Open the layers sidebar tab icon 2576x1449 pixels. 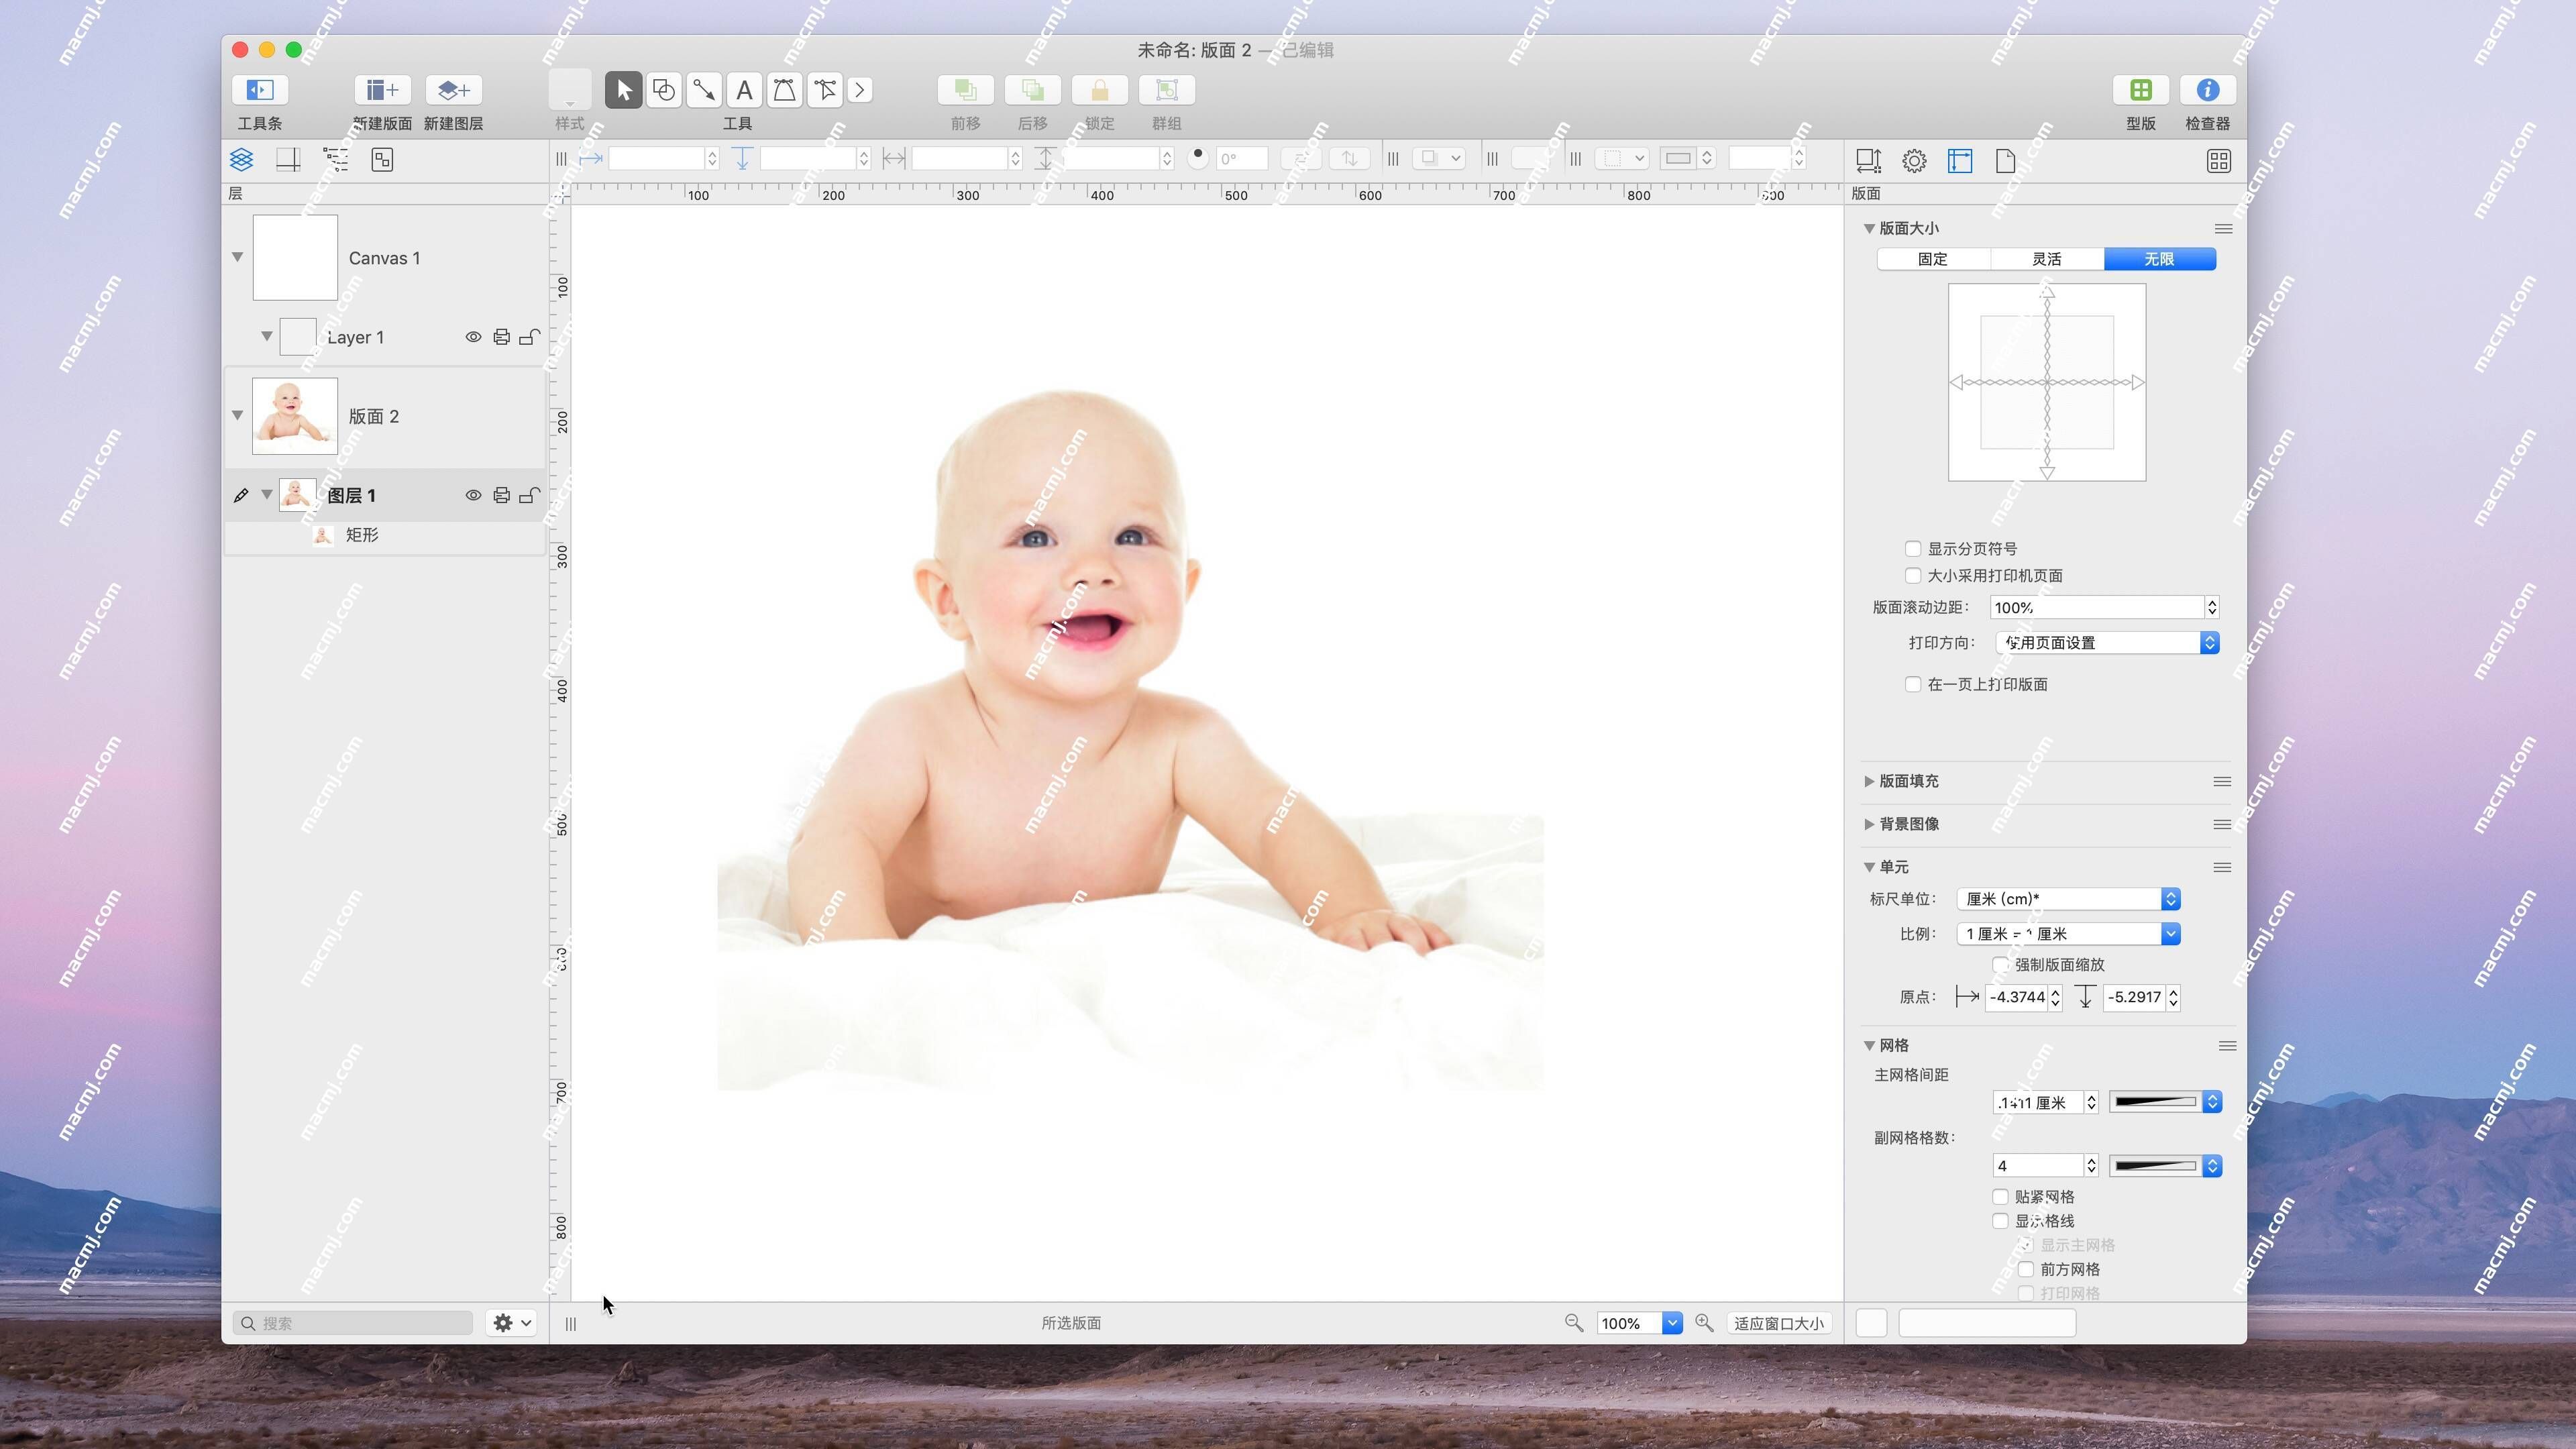point(241,160)
